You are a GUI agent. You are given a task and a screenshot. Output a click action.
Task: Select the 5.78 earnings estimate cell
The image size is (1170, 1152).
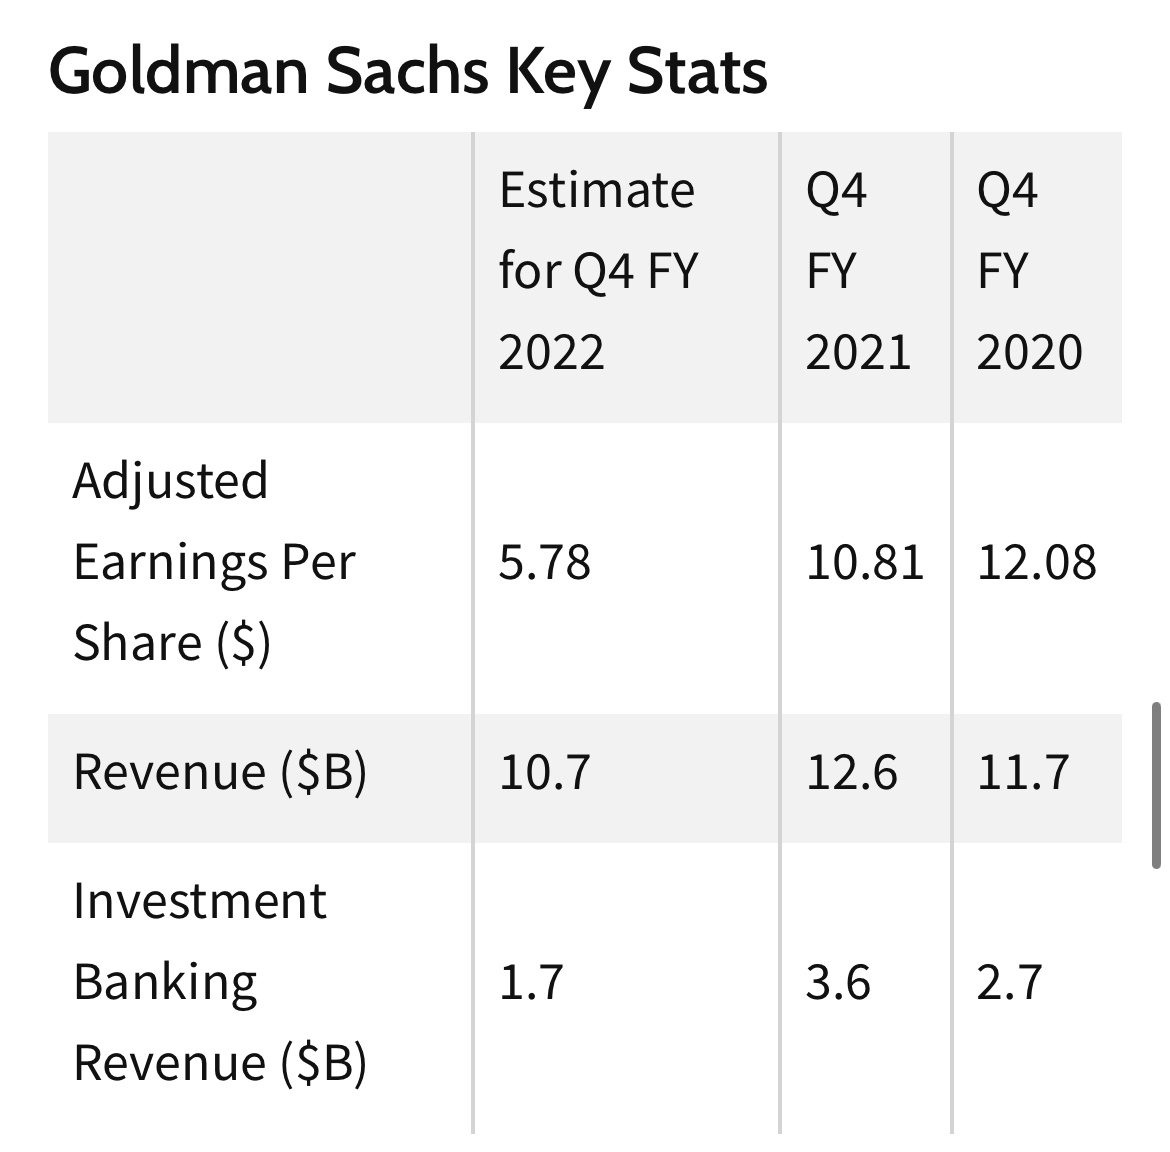coord(545,562)
